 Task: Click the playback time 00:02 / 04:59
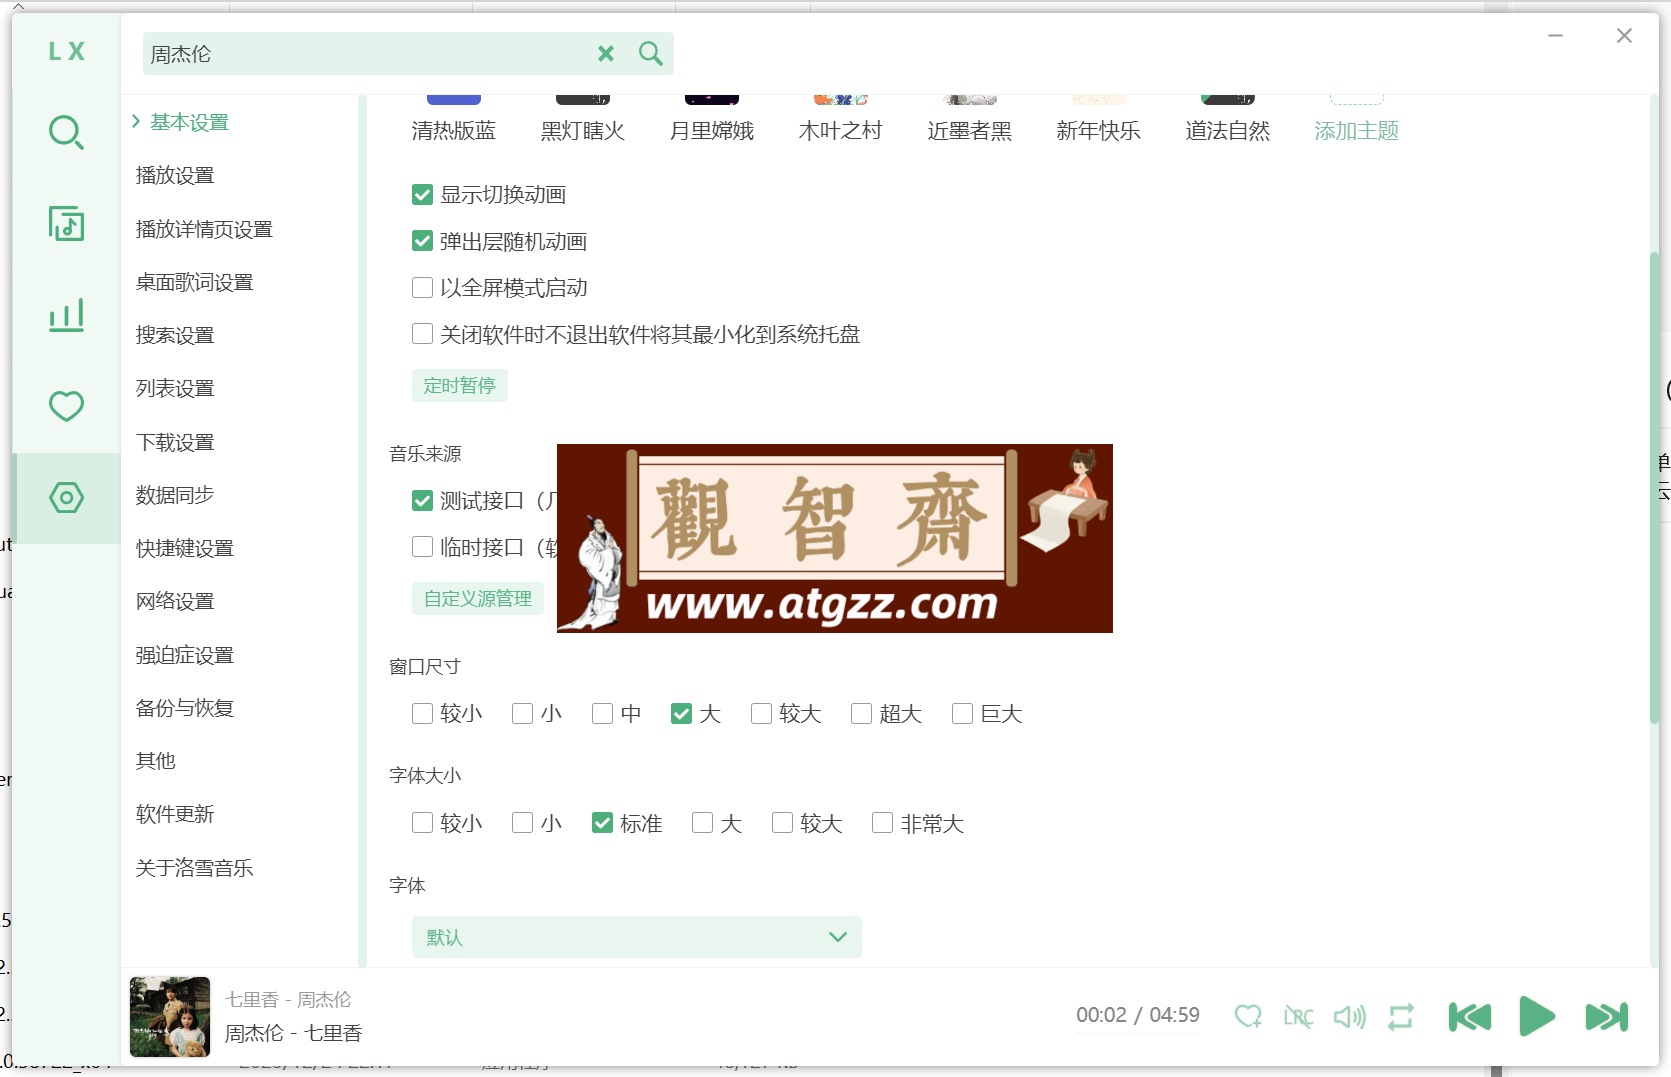pos(1138,1015)
